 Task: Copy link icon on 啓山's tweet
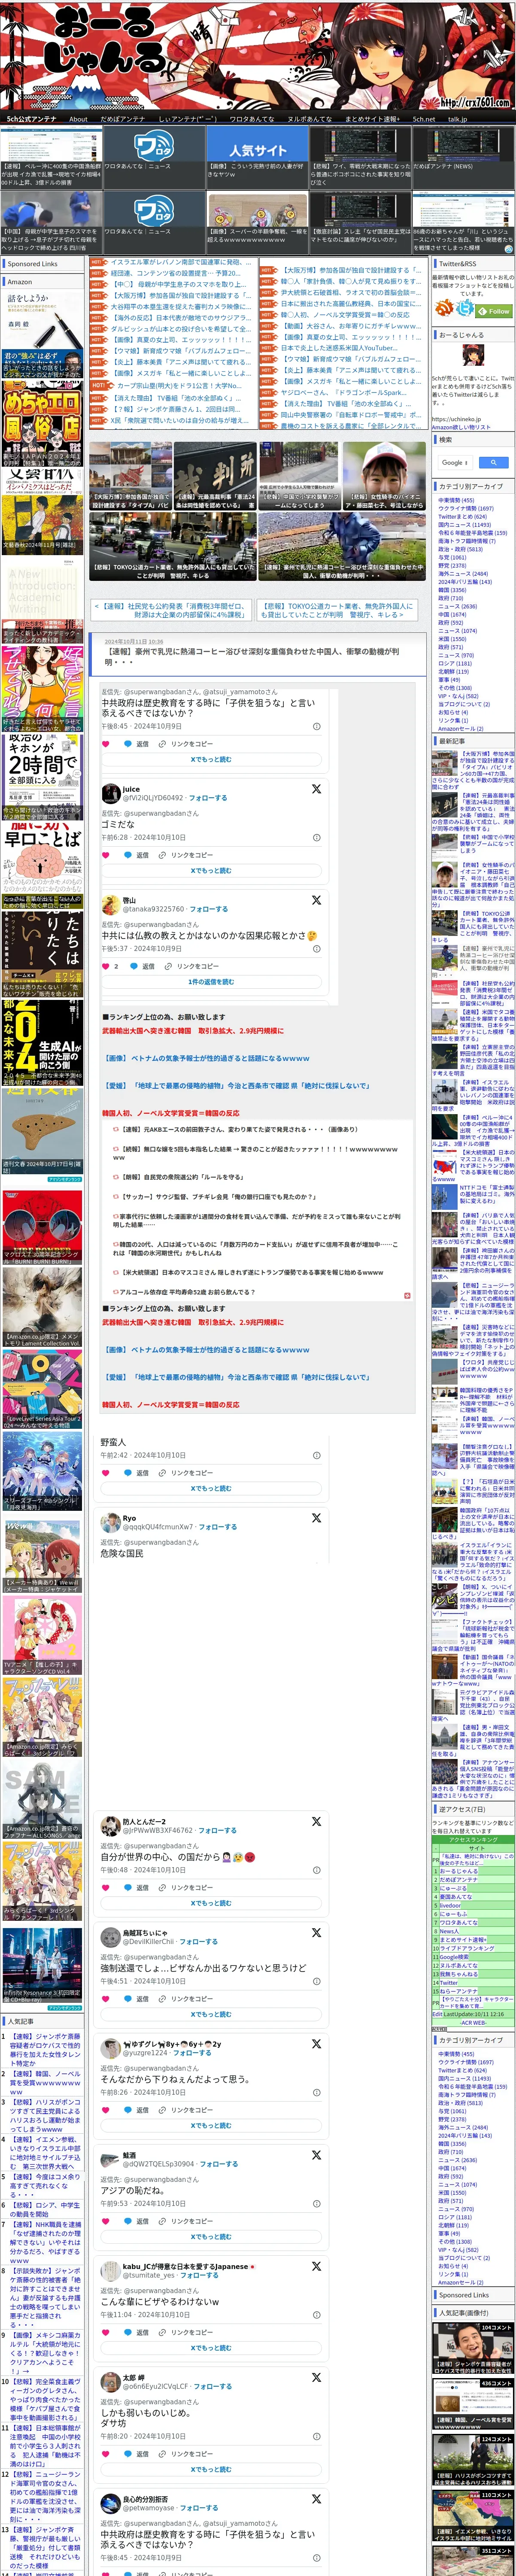point(168,966)
